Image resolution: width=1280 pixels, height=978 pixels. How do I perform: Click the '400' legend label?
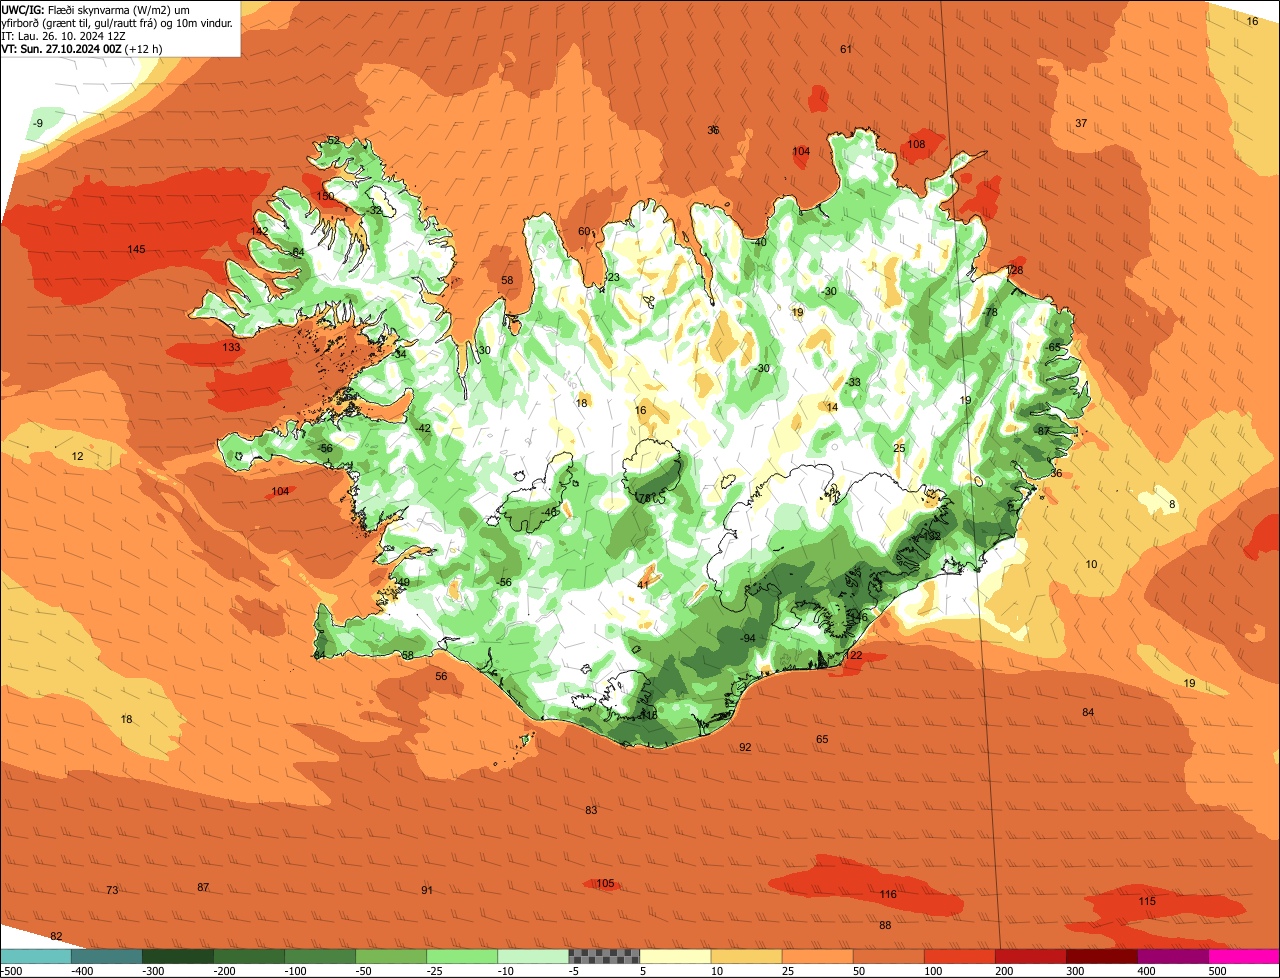(x=1146, y=971)
